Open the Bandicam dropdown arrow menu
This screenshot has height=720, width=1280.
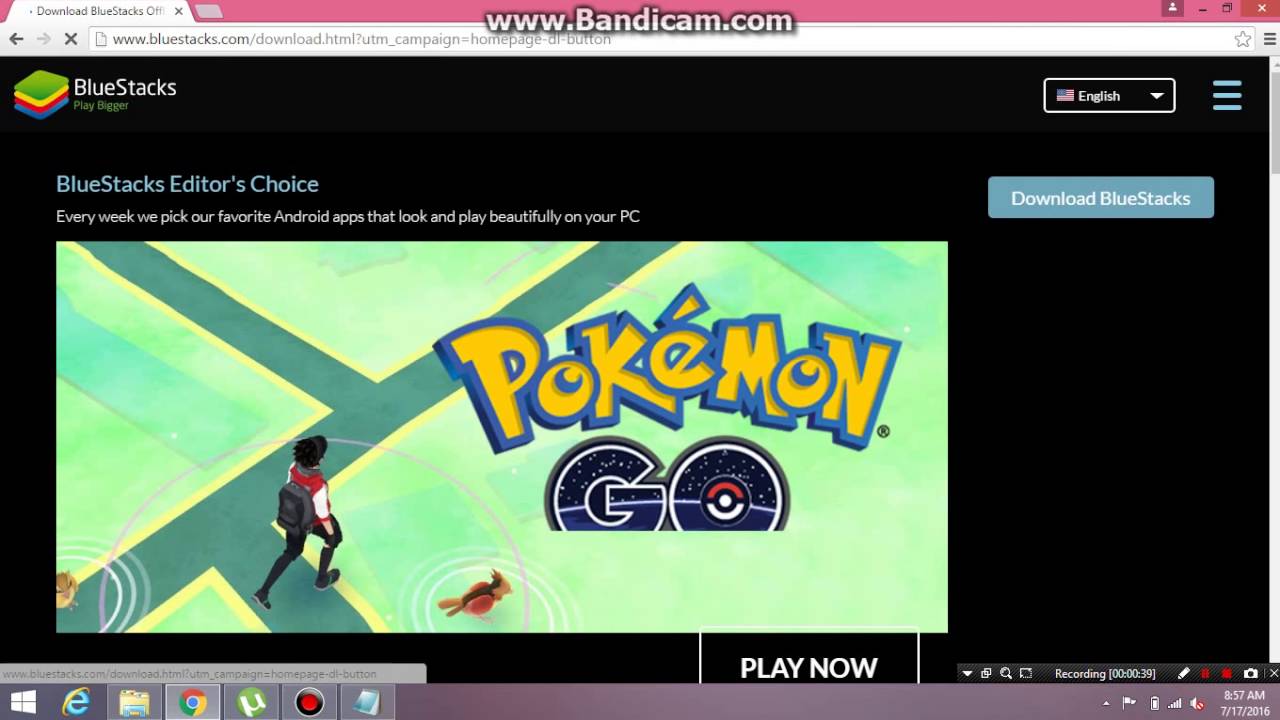click(x=967, y=674)
